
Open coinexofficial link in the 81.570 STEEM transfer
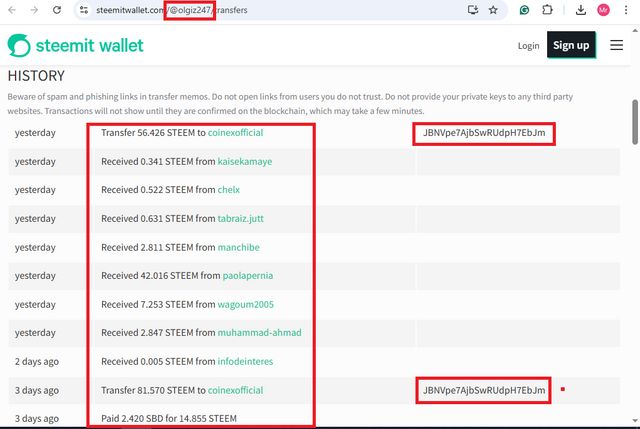pyautogui.click(x=236, y=390)
